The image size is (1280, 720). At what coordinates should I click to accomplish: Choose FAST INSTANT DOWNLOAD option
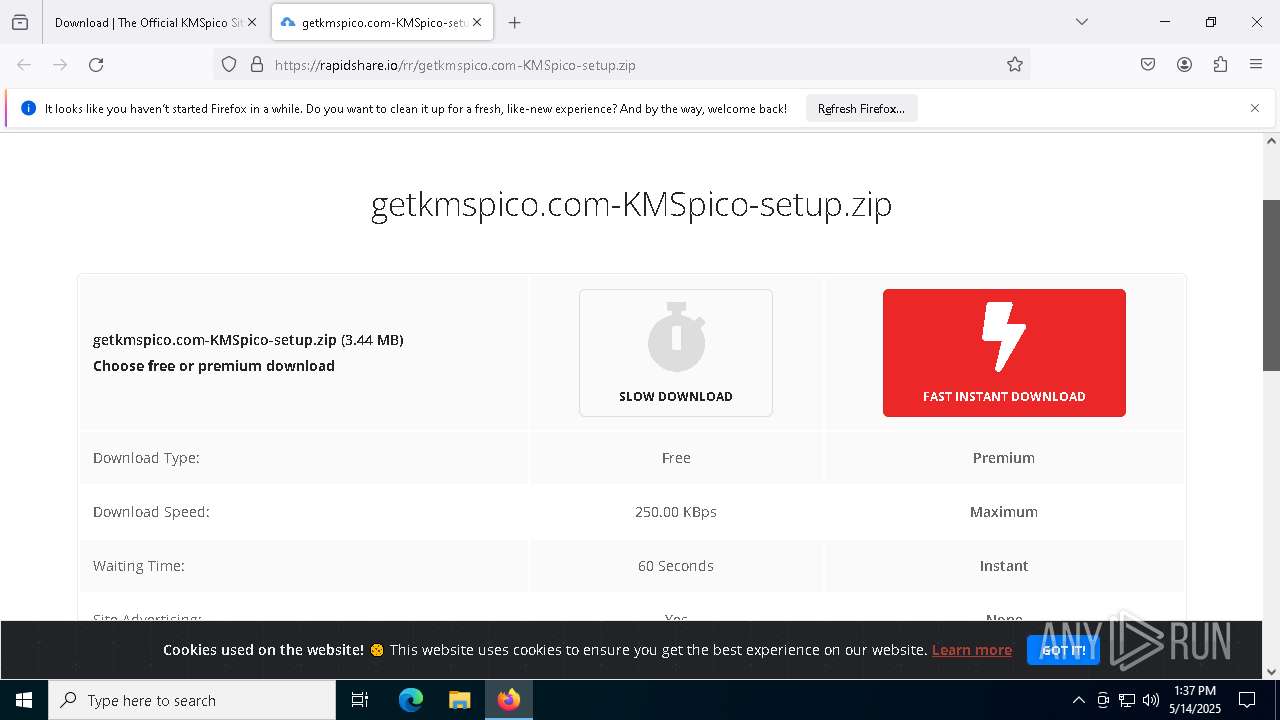(x=1004, y=353)
